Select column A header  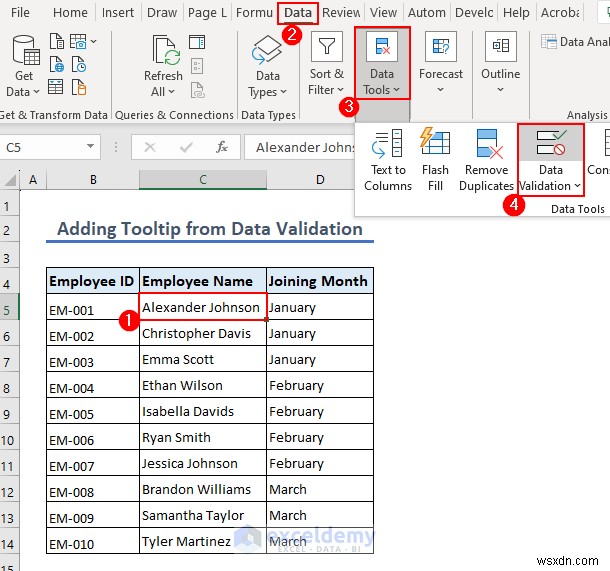point(33,180)
